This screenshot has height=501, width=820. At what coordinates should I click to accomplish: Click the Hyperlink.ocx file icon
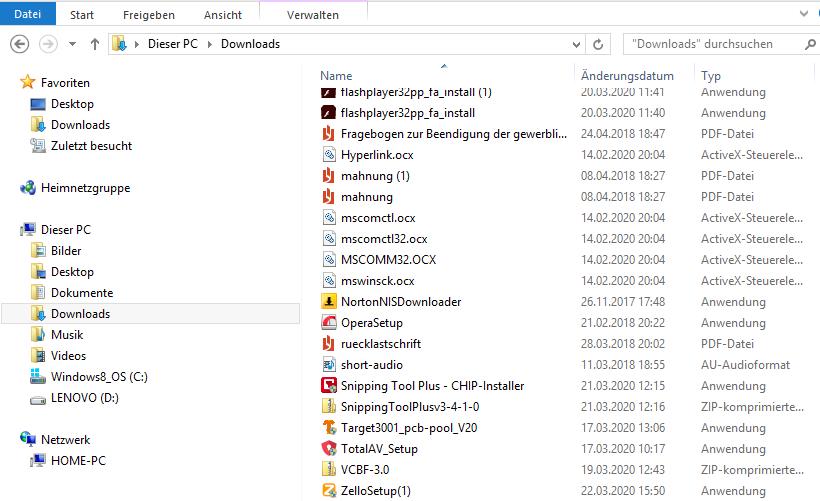coord(328,155)
